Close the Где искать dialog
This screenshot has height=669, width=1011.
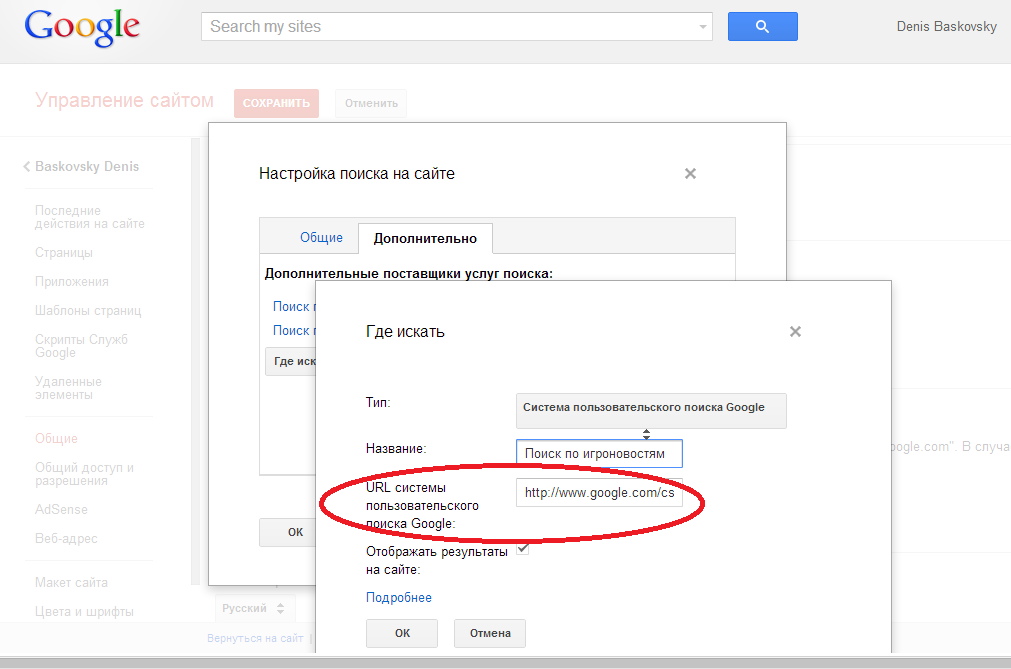point(795,331)
